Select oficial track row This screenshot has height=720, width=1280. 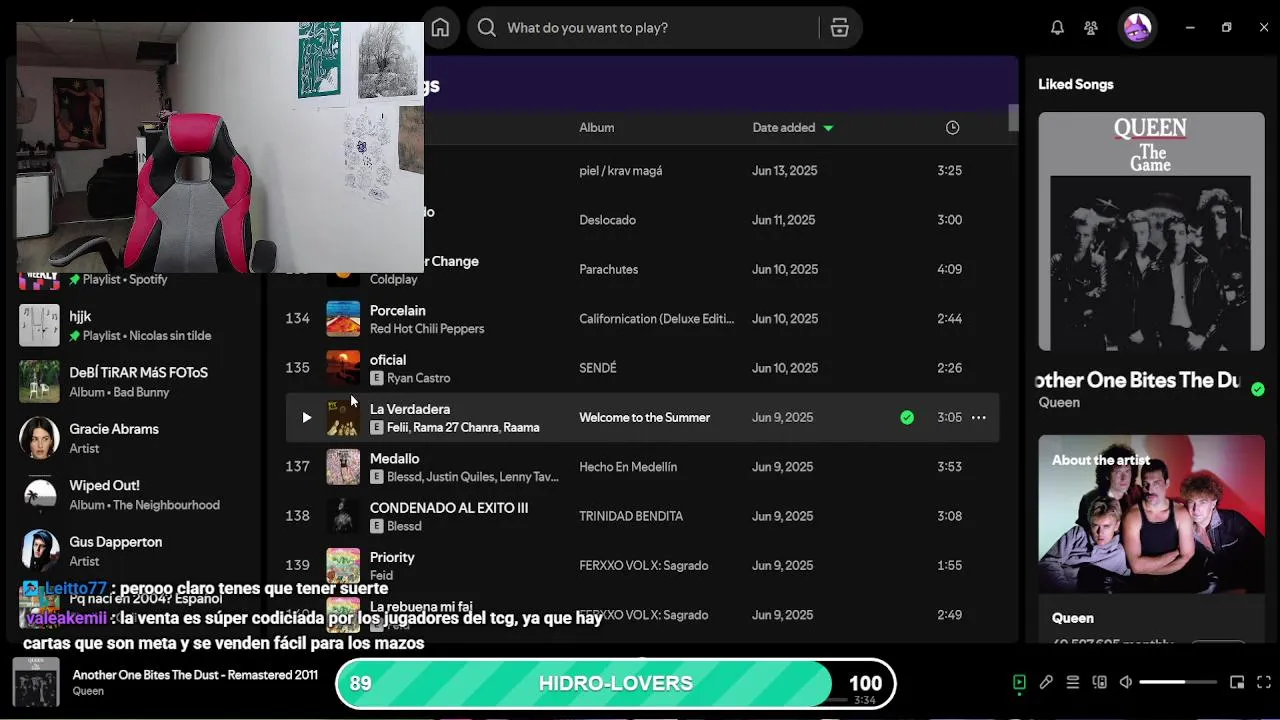640,368
